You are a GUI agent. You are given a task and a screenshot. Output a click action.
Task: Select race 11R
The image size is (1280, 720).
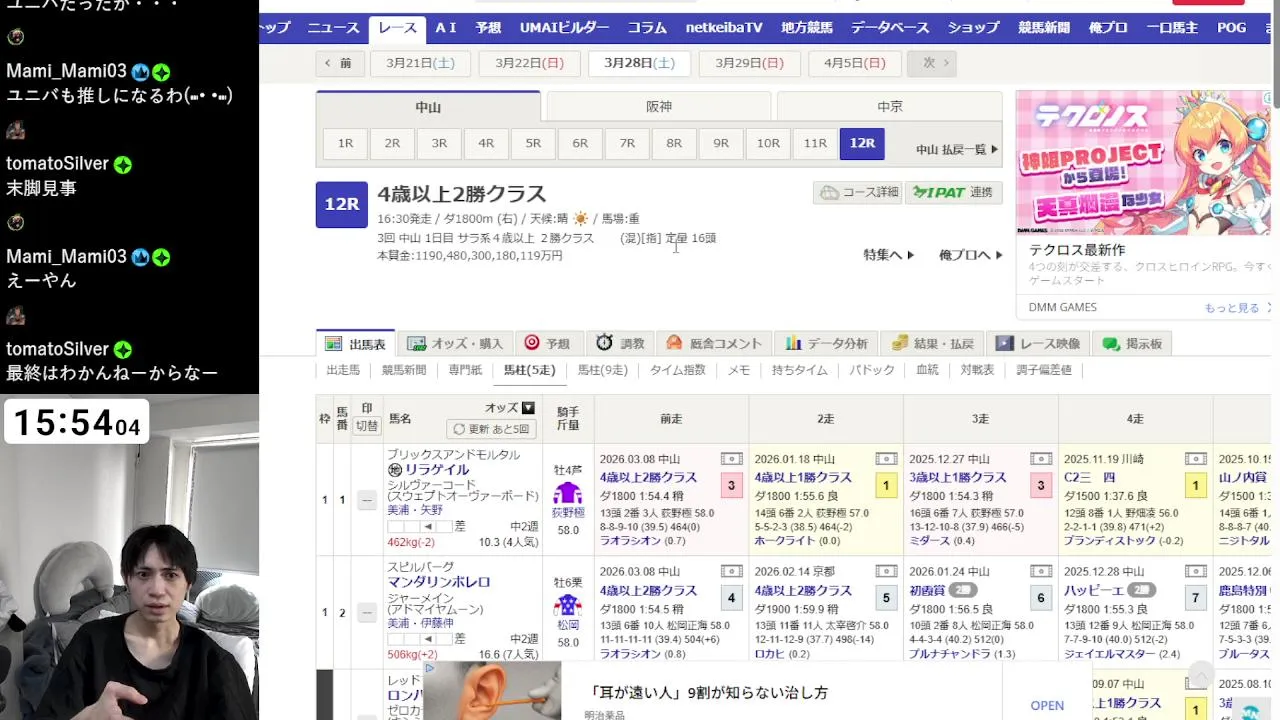[x=815, y=143]
